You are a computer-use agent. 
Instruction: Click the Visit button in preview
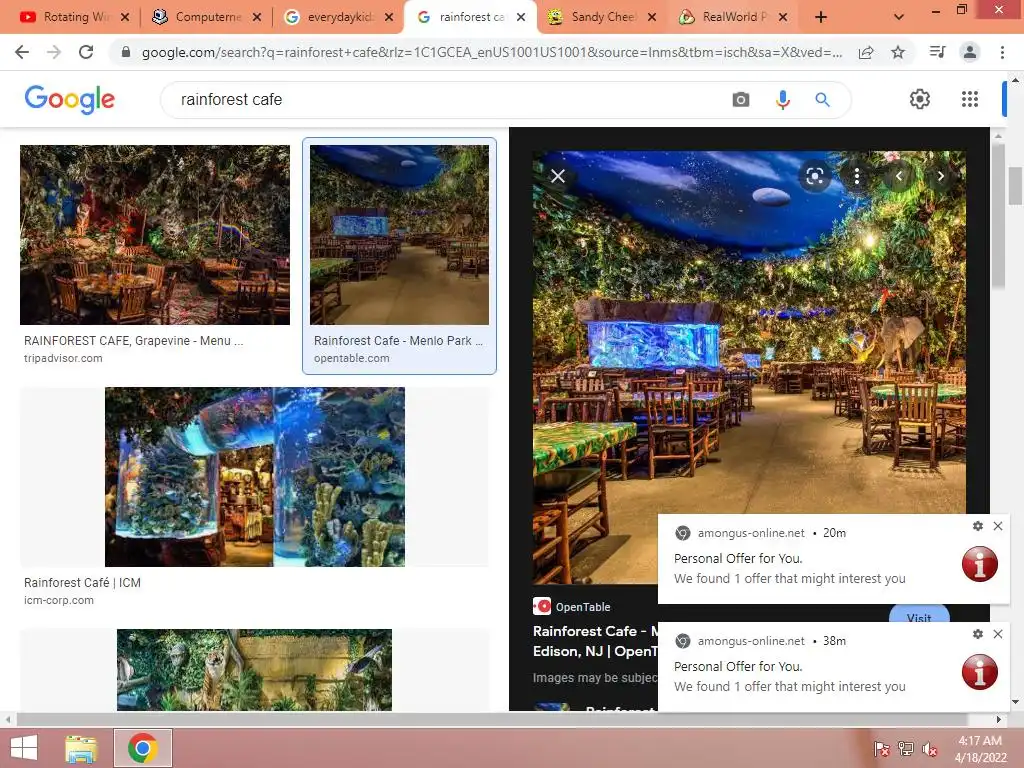click(x=919, y=616)
